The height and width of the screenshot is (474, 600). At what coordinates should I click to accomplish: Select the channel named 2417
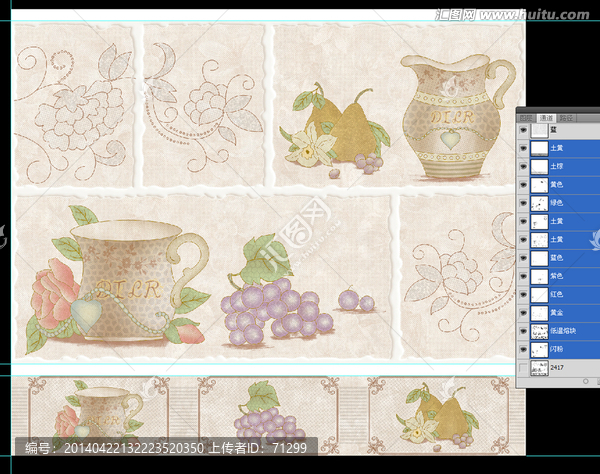557,368
